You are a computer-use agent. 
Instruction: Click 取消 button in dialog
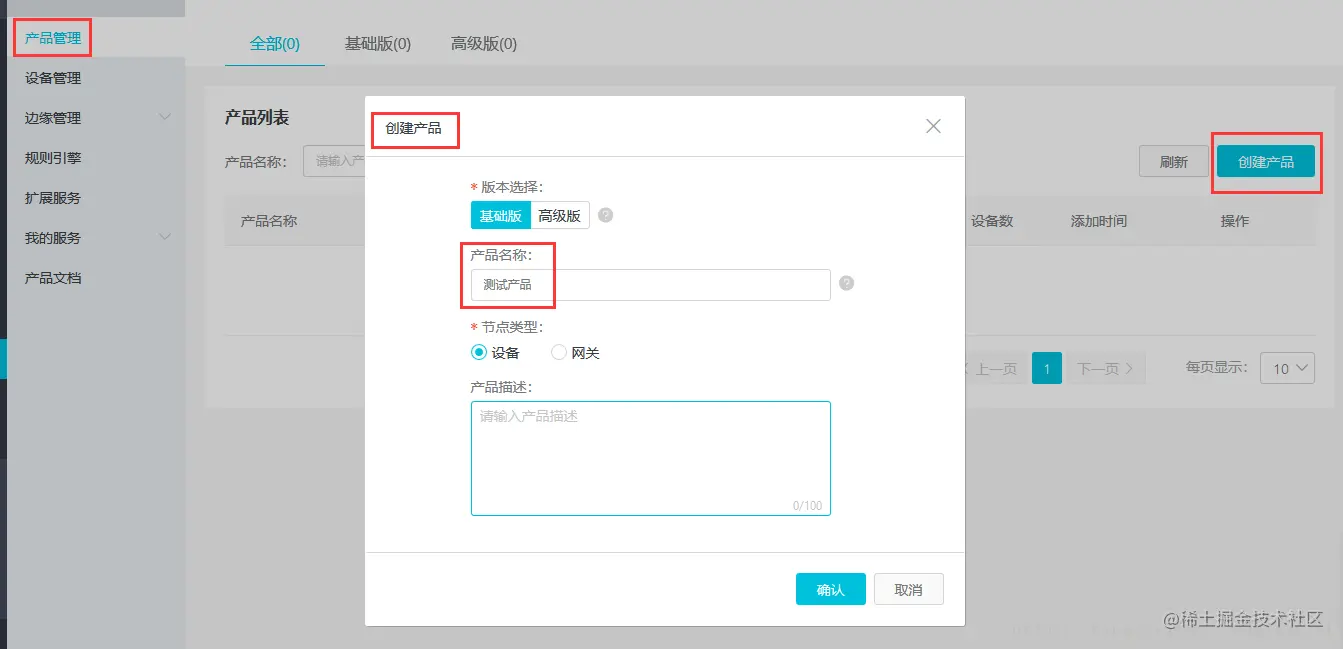click(908, 589)
